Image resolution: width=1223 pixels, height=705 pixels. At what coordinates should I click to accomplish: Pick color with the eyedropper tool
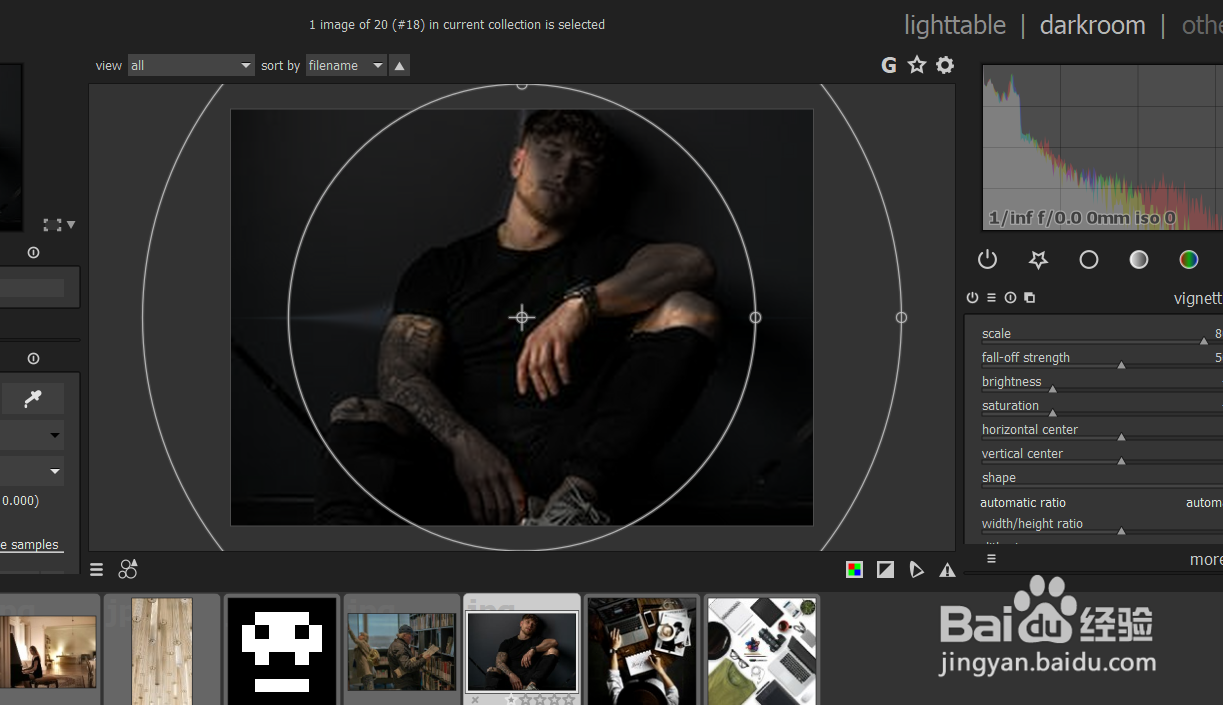[32, 399]
